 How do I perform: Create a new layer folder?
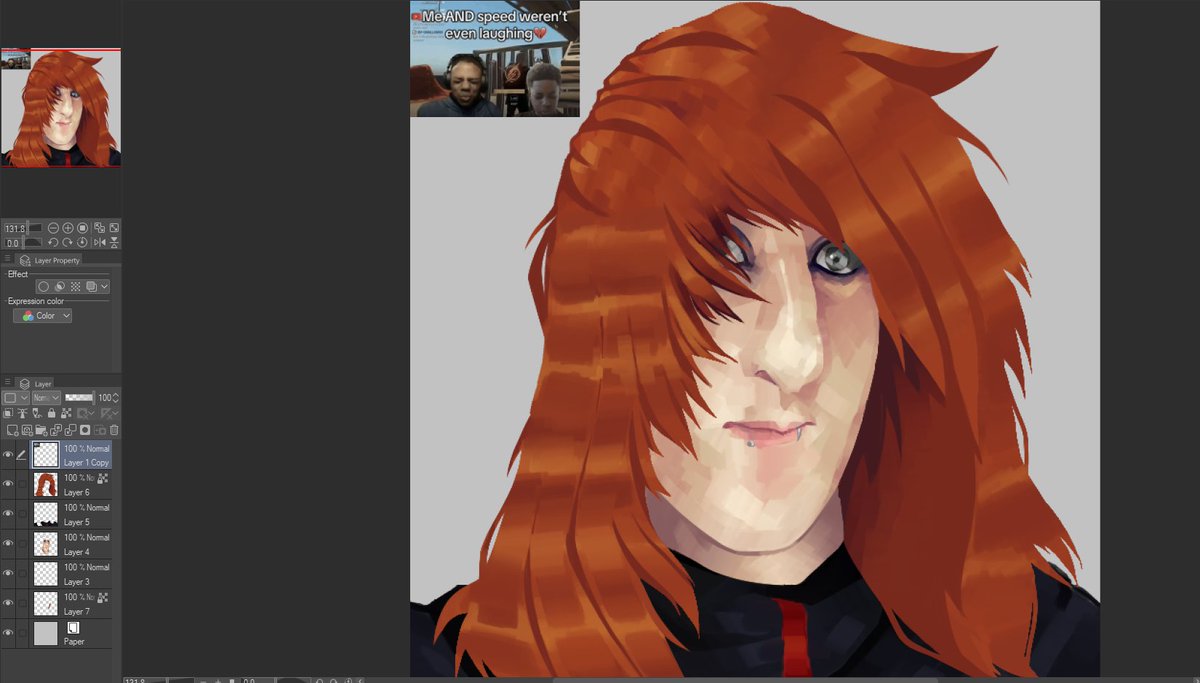pyautogui.click(x=41, y=430)
